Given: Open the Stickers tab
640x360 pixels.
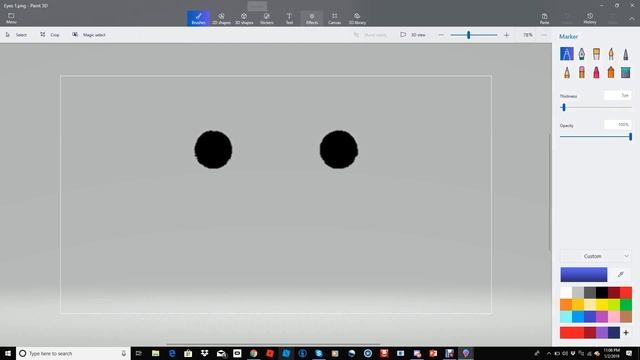Looking at the screenshot, I should 267,18.
